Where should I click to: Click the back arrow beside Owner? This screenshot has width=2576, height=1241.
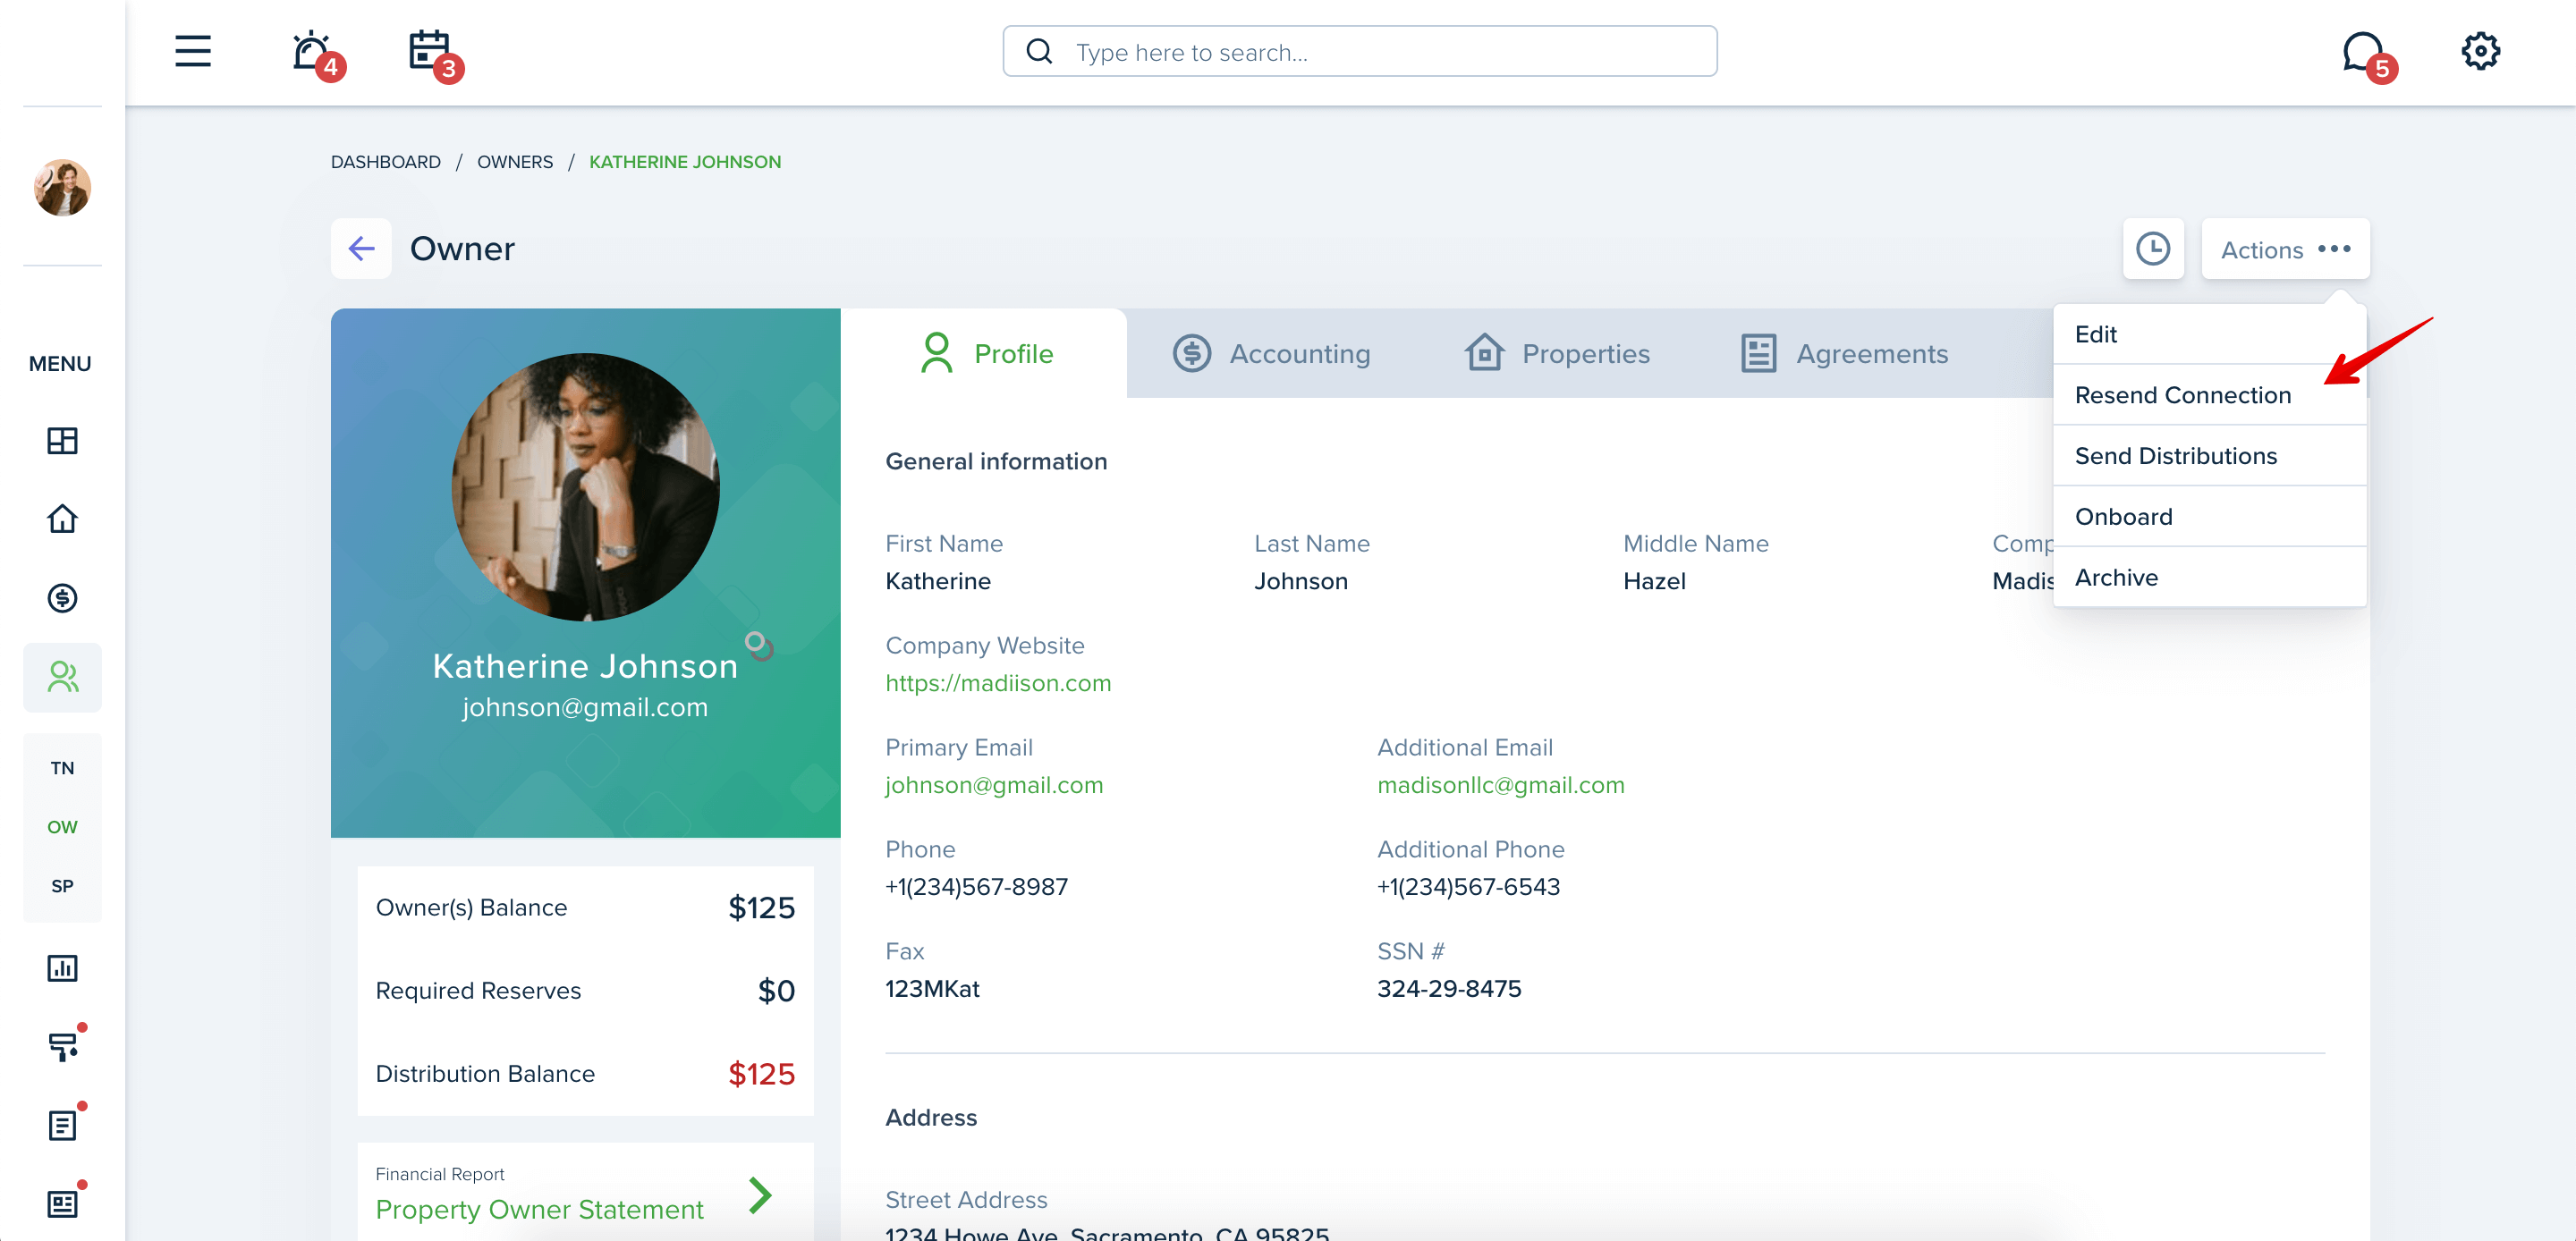coord(361,248)
